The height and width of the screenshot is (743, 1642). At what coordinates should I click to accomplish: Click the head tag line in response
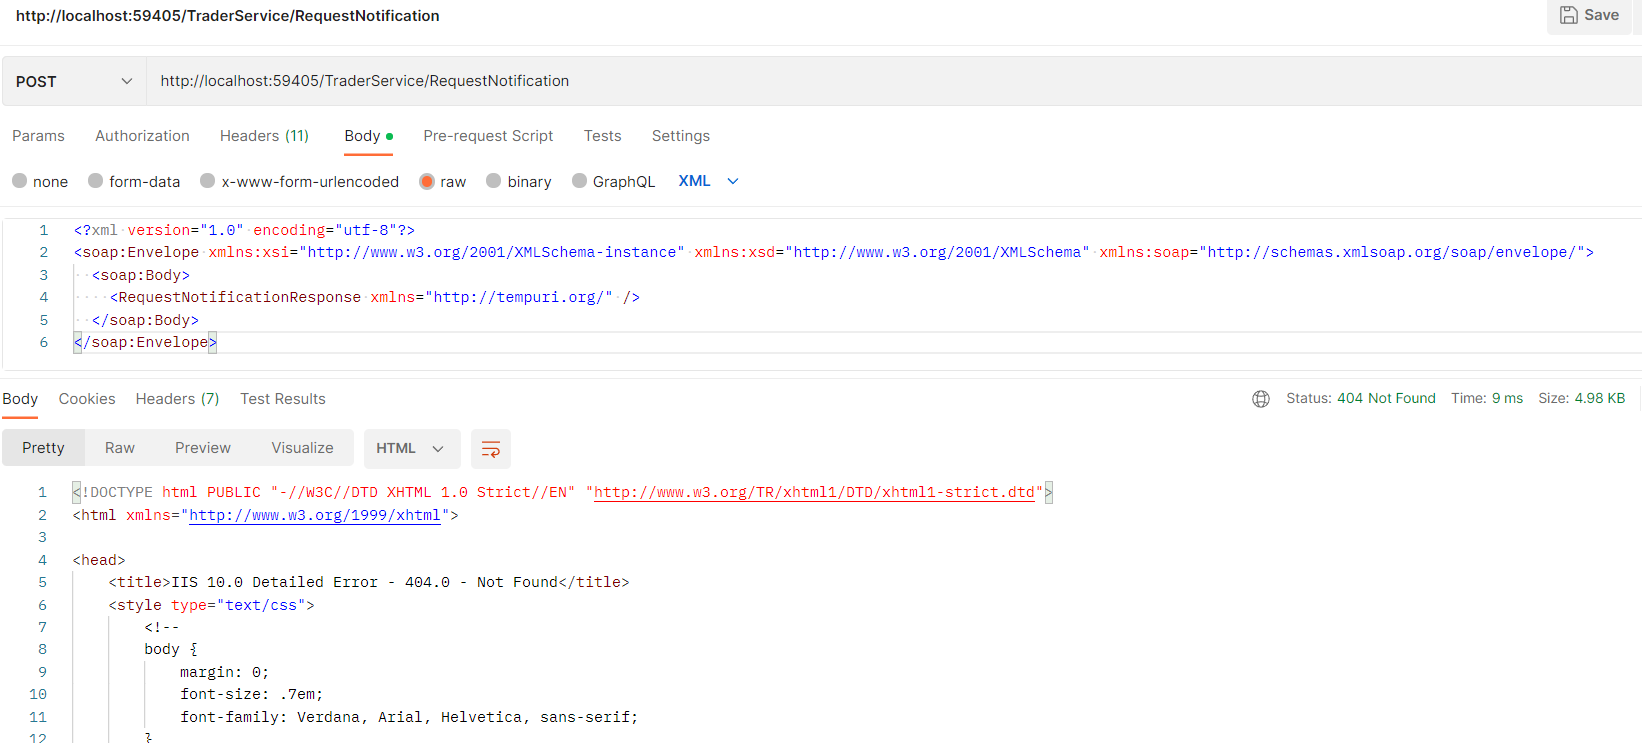click(99, 560)
